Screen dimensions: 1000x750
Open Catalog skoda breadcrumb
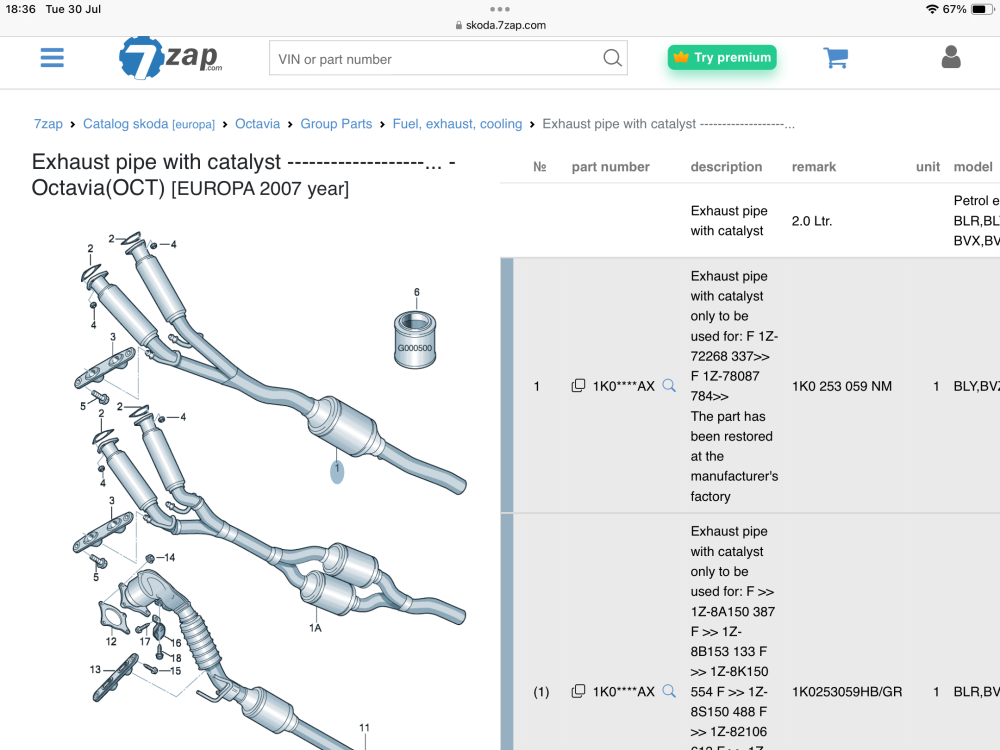click(149, 124)
